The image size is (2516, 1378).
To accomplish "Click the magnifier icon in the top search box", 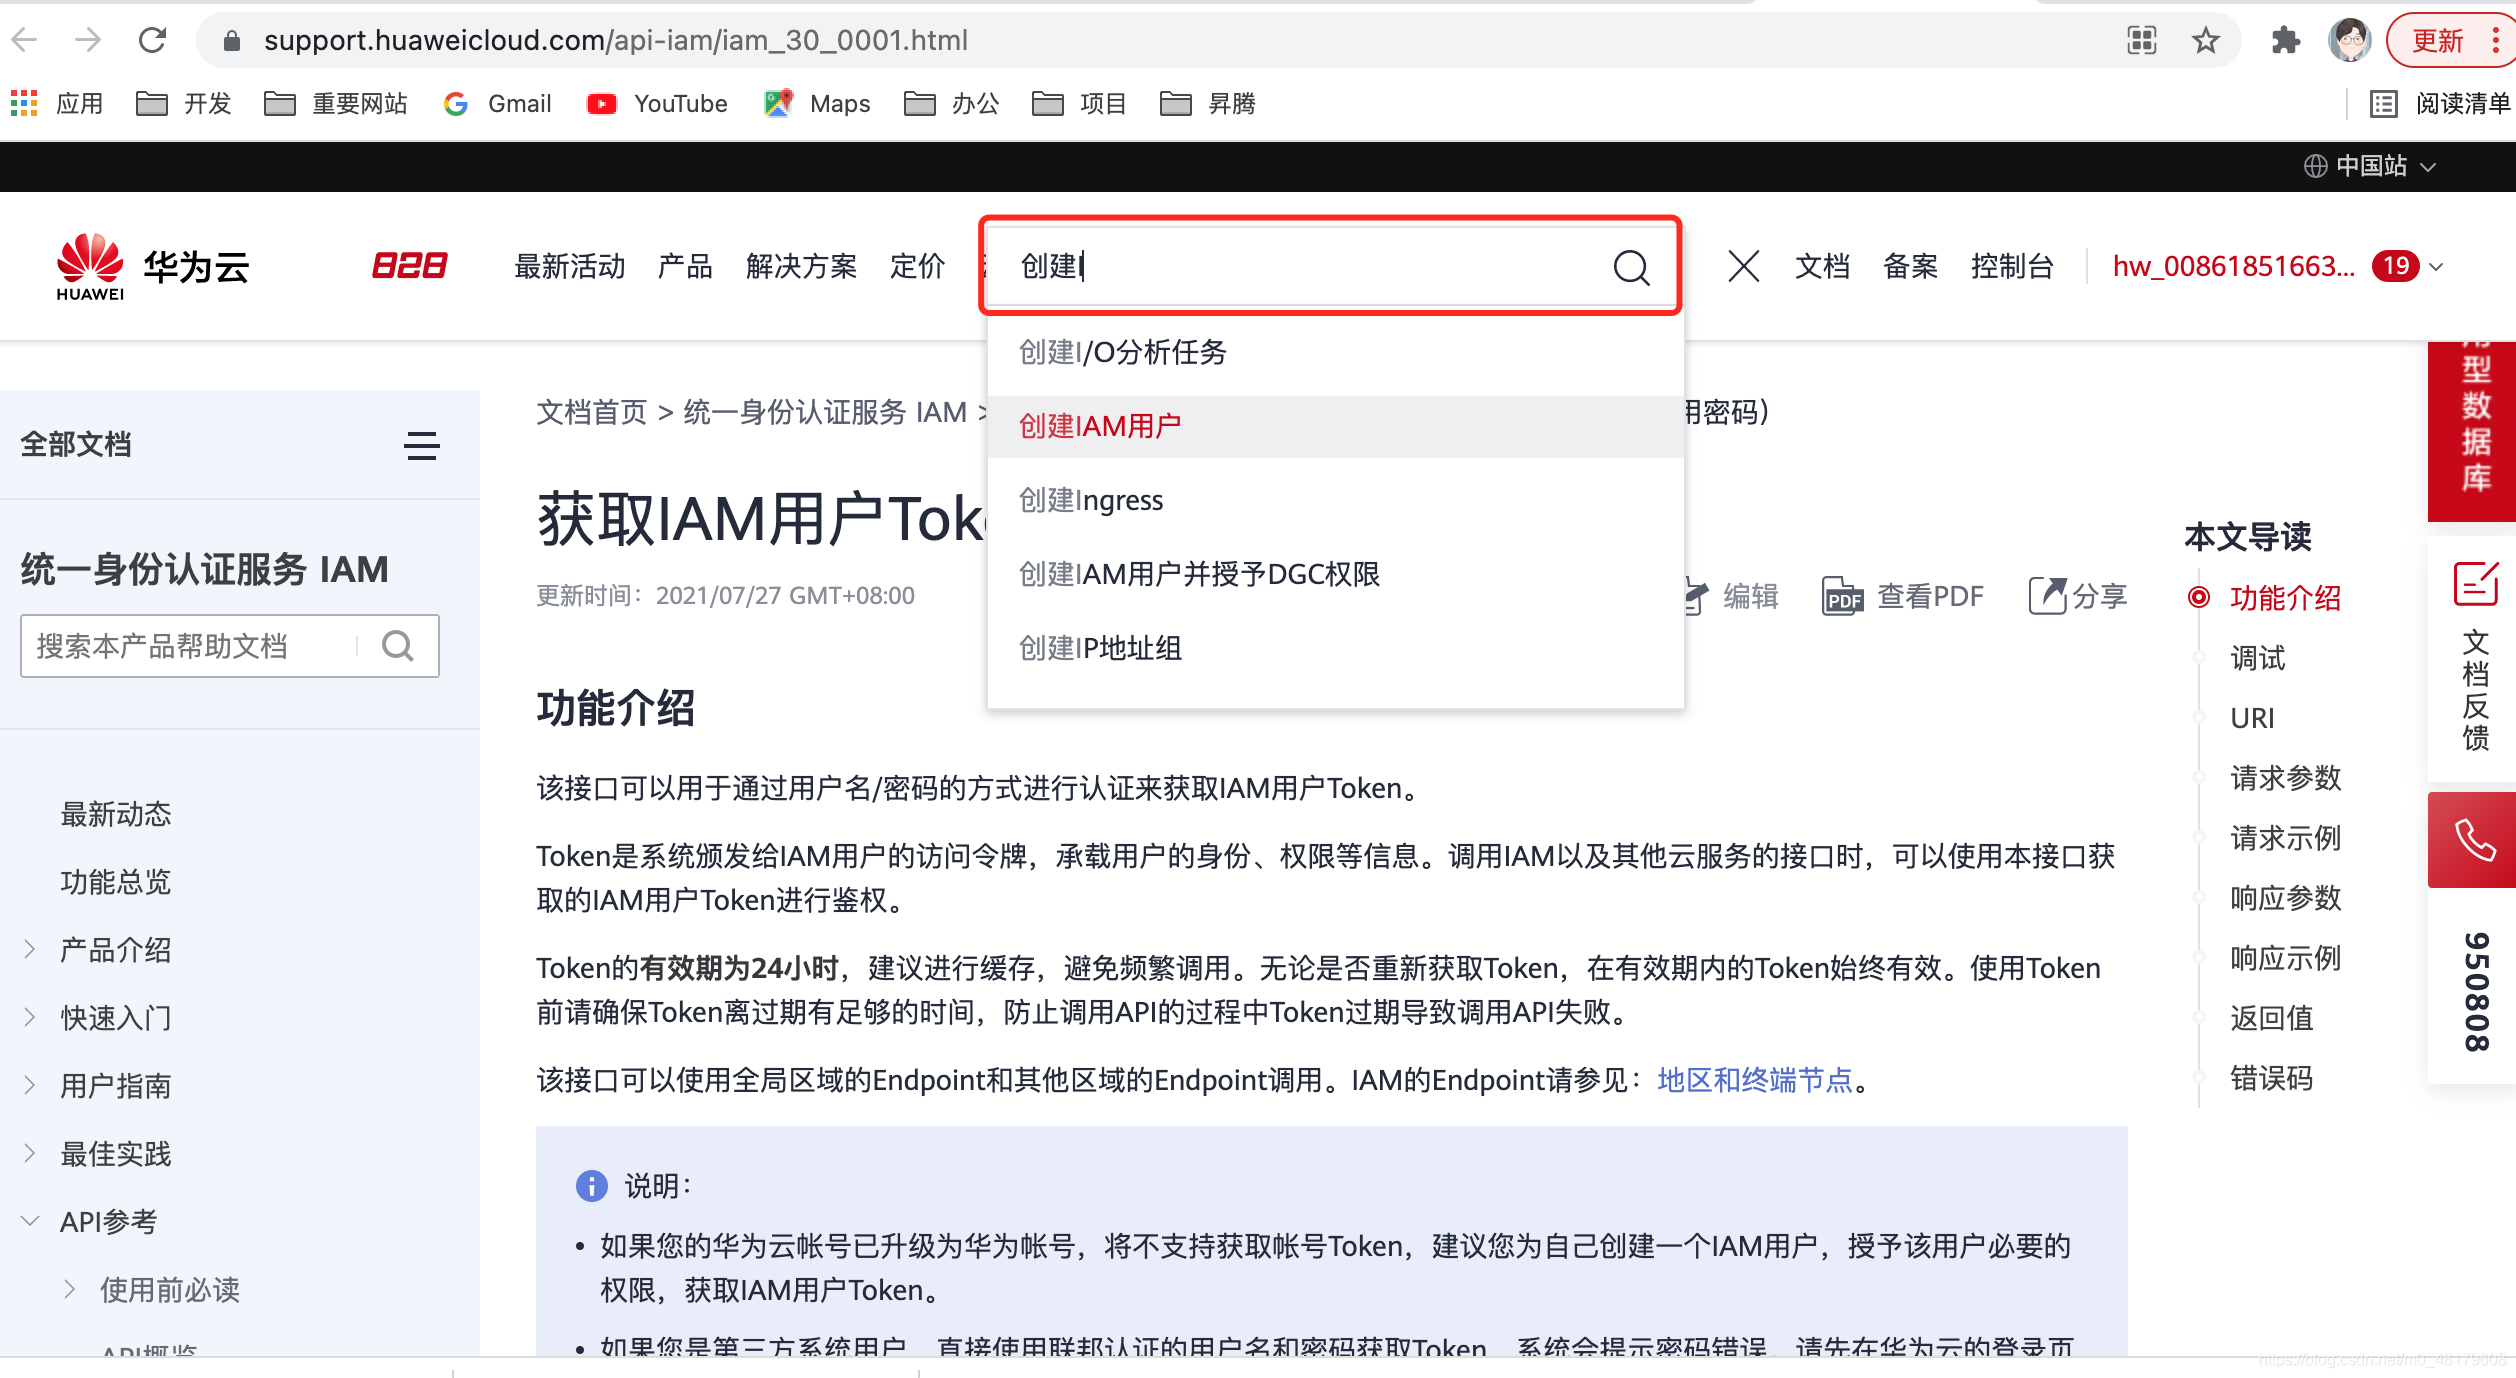I will (x=1631, y=267).
